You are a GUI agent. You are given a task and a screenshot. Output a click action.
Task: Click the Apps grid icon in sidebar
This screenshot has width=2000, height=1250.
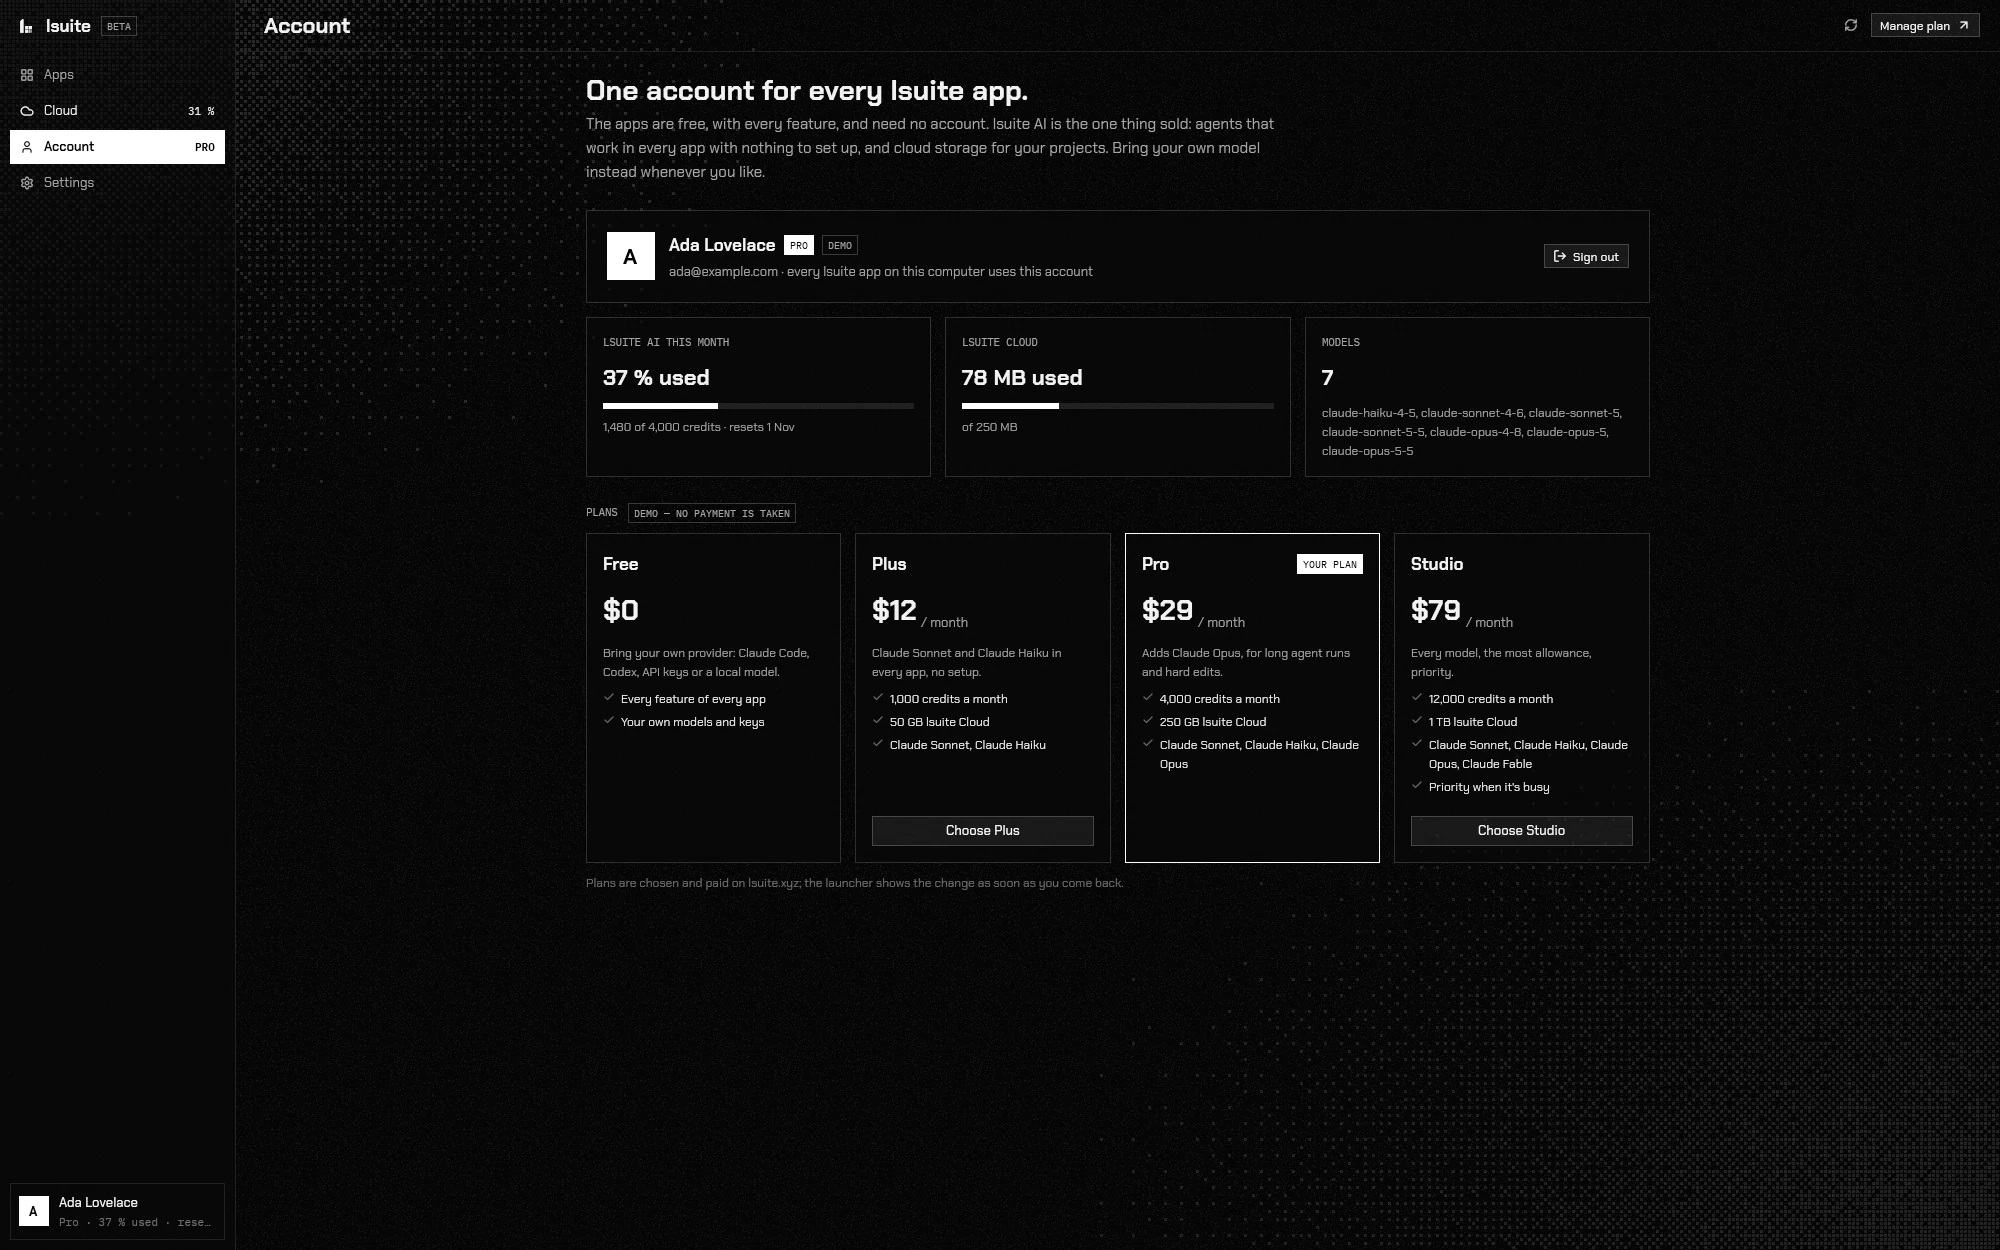27,75
